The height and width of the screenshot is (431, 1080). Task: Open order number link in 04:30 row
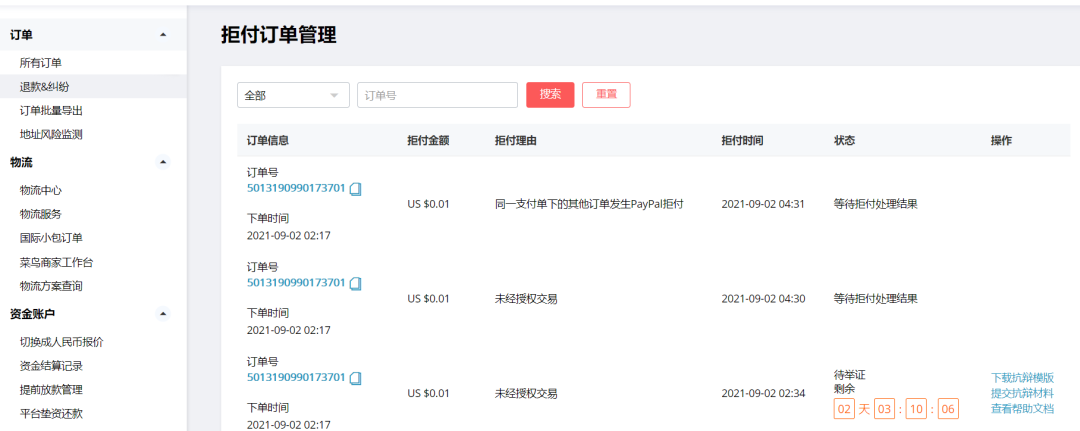296,282
